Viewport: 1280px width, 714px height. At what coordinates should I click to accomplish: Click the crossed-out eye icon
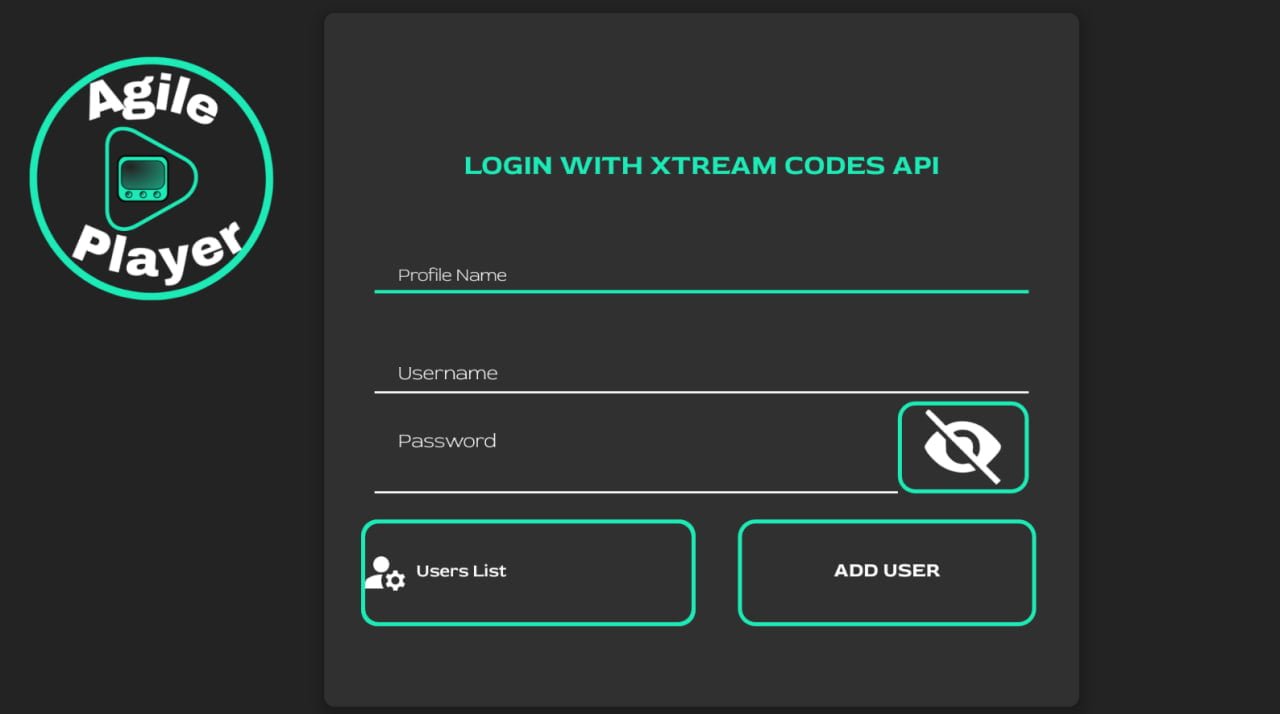click(x=962, y=447)
